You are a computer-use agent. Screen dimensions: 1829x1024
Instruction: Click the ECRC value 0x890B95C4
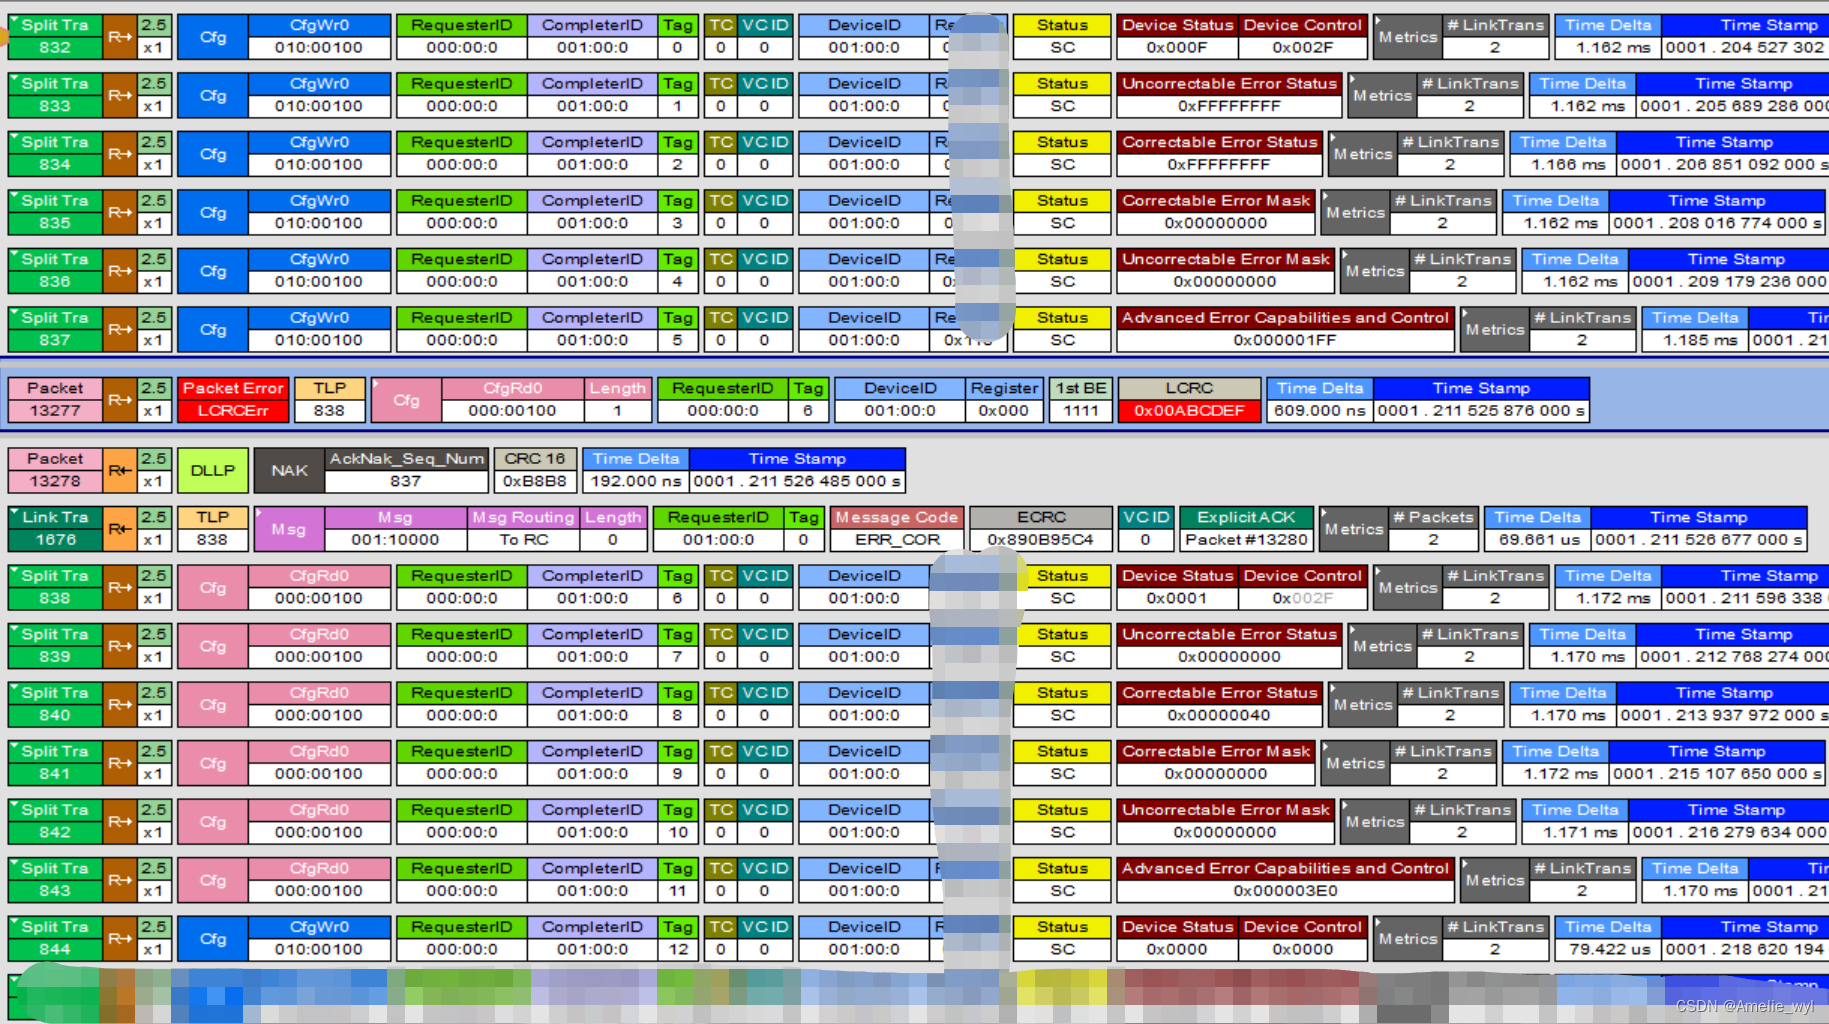point(1041,540)
